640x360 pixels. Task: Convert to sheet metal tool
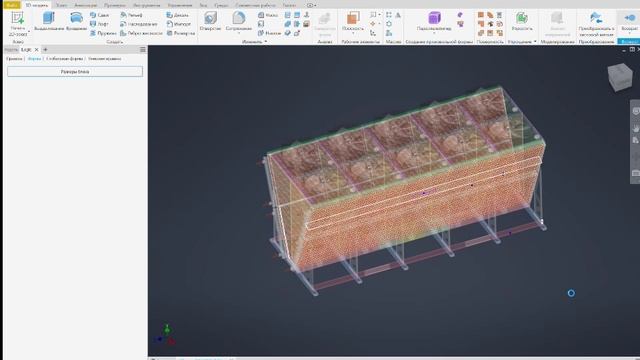pyautogui.click(x=596, y=24)
